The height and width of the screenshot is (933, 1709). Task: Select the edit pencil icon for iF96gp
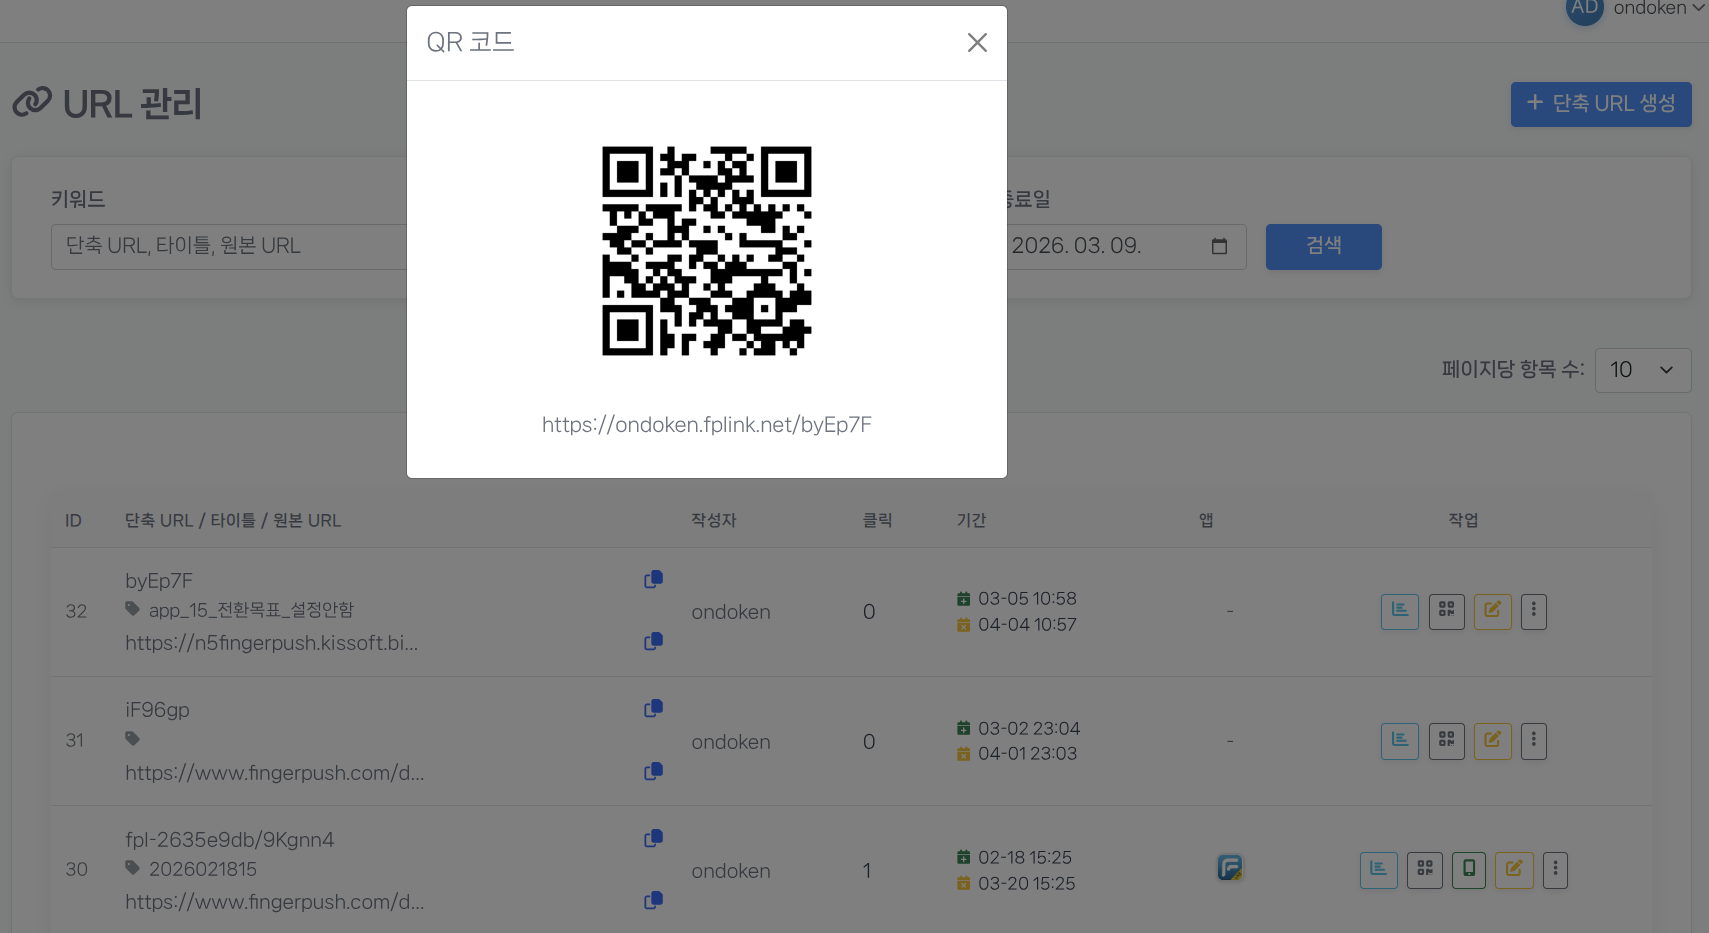coord(1492,741)
